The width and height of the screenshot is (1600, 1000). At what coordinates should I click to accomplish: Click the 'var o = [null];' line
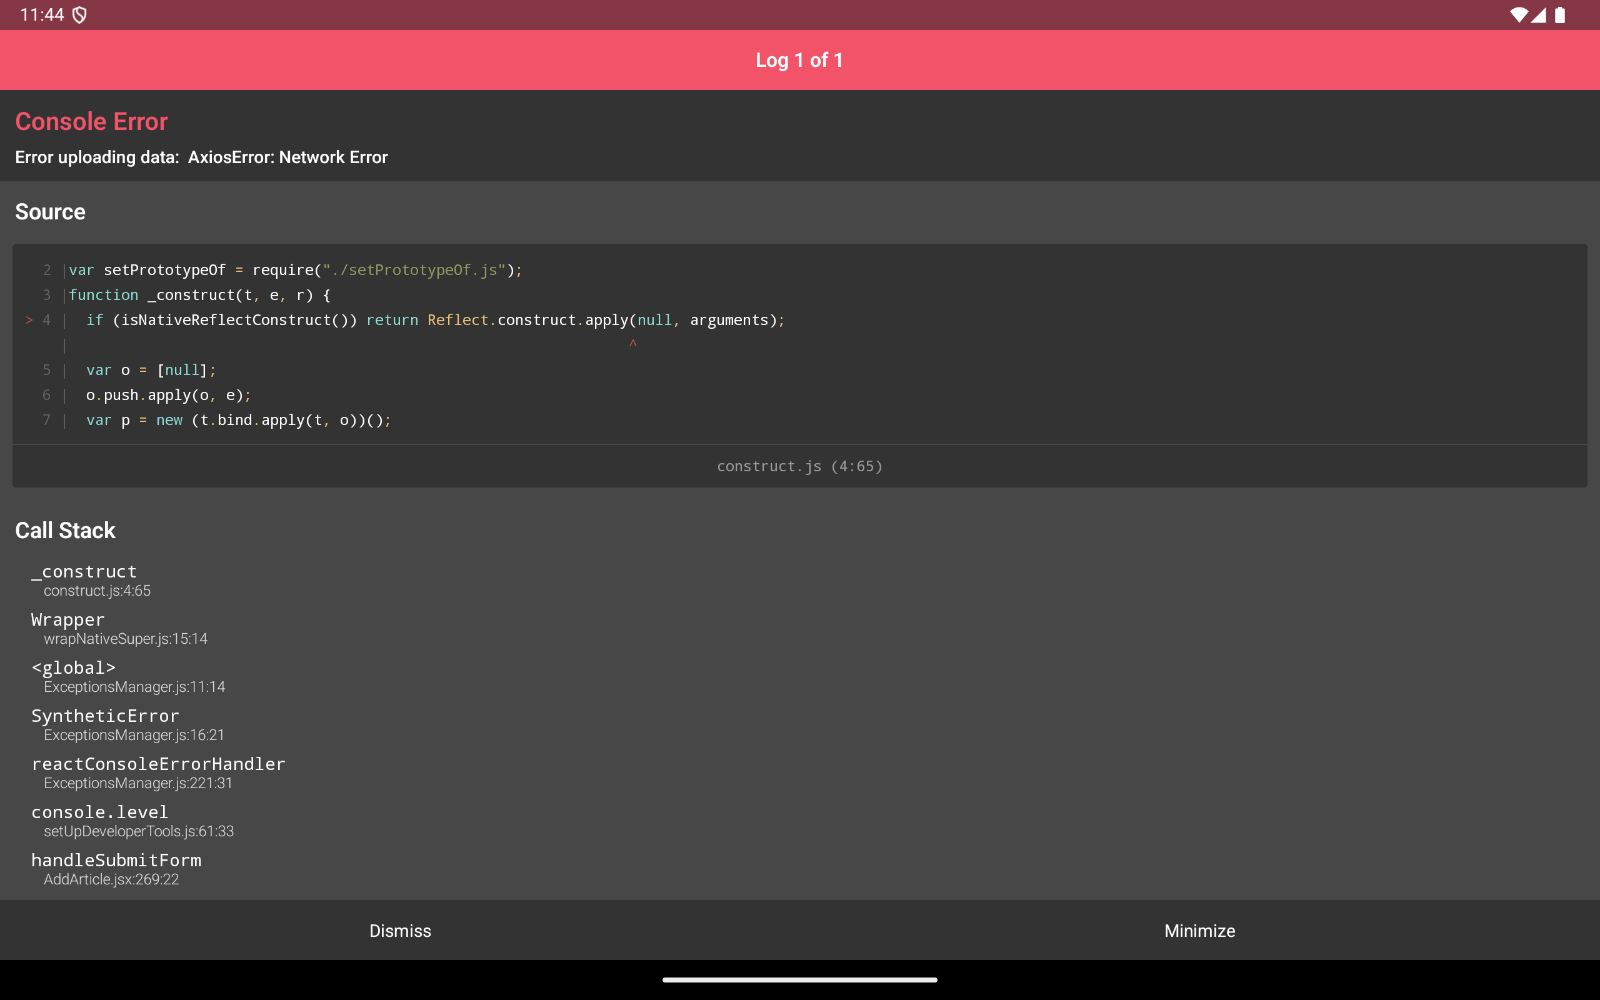(151, 370)
